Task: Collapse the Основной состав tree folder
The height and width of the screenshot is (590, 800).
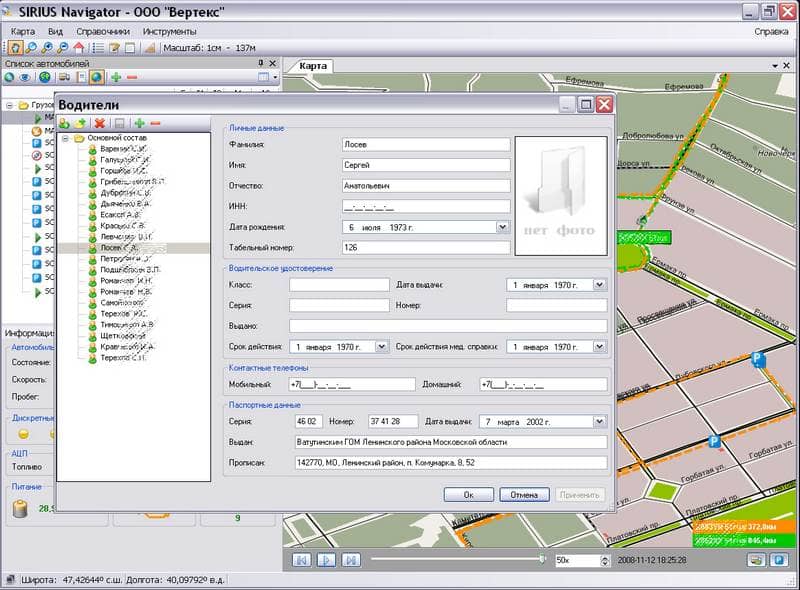Action: tap(65, 138)
